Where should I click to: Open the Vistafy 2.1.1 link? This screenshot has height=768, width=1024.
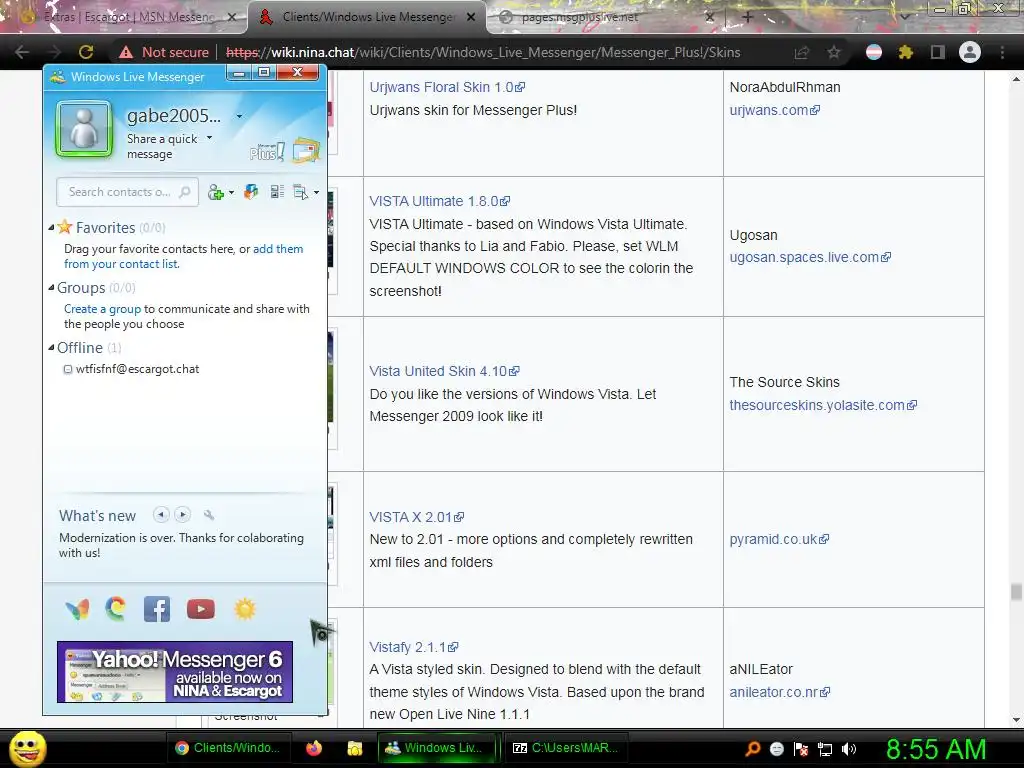[413, 647]
